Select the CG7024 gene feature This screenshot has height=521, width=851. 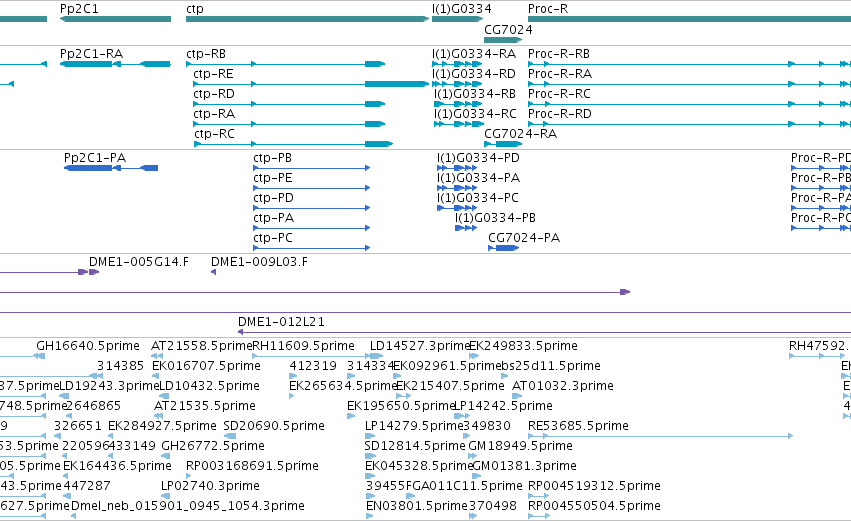click(503, 40)
